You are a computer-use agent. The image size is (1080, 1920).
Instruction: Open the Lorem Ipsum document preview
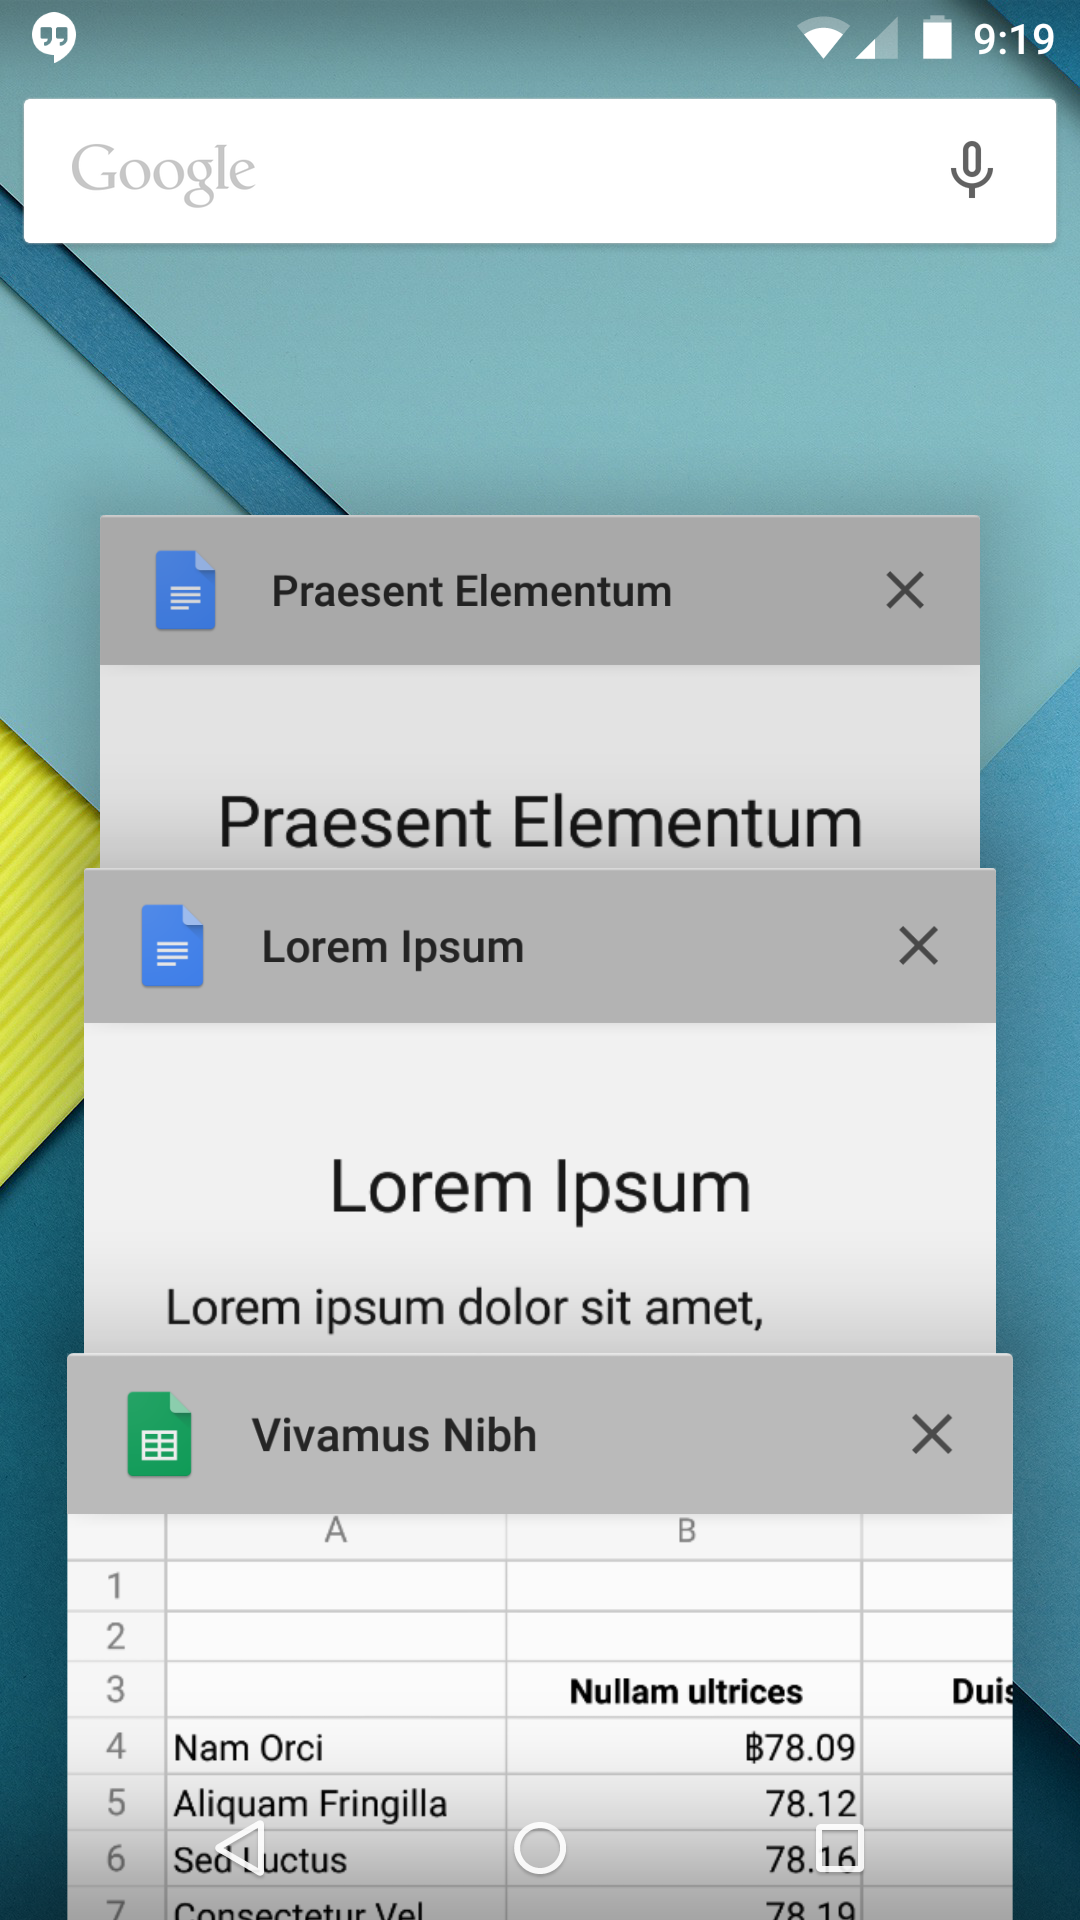[540, 1188]
